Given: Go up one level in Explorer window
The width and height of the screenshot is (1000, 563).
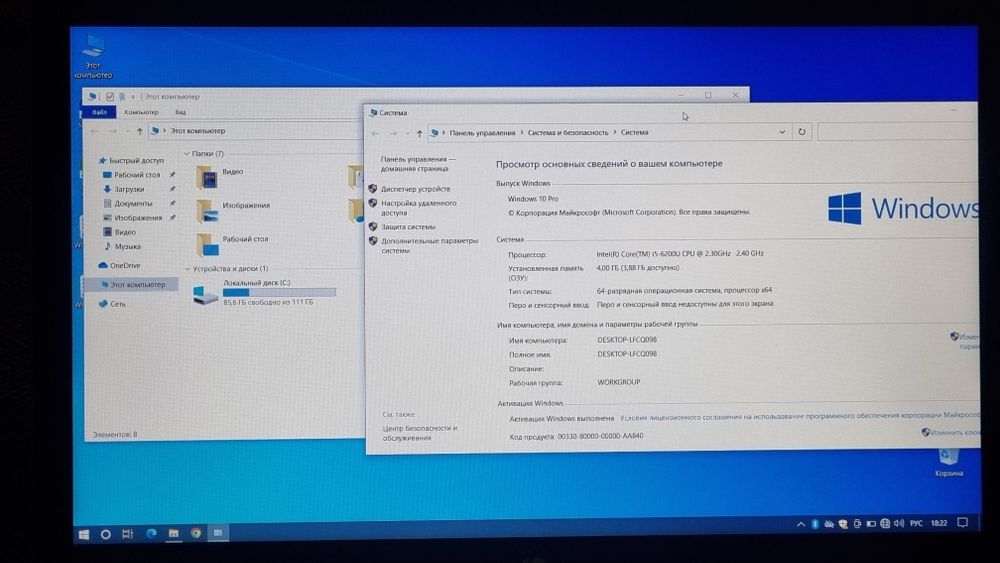Looking at the screenshot, I should pyautogui.click(x=140, y=131).
